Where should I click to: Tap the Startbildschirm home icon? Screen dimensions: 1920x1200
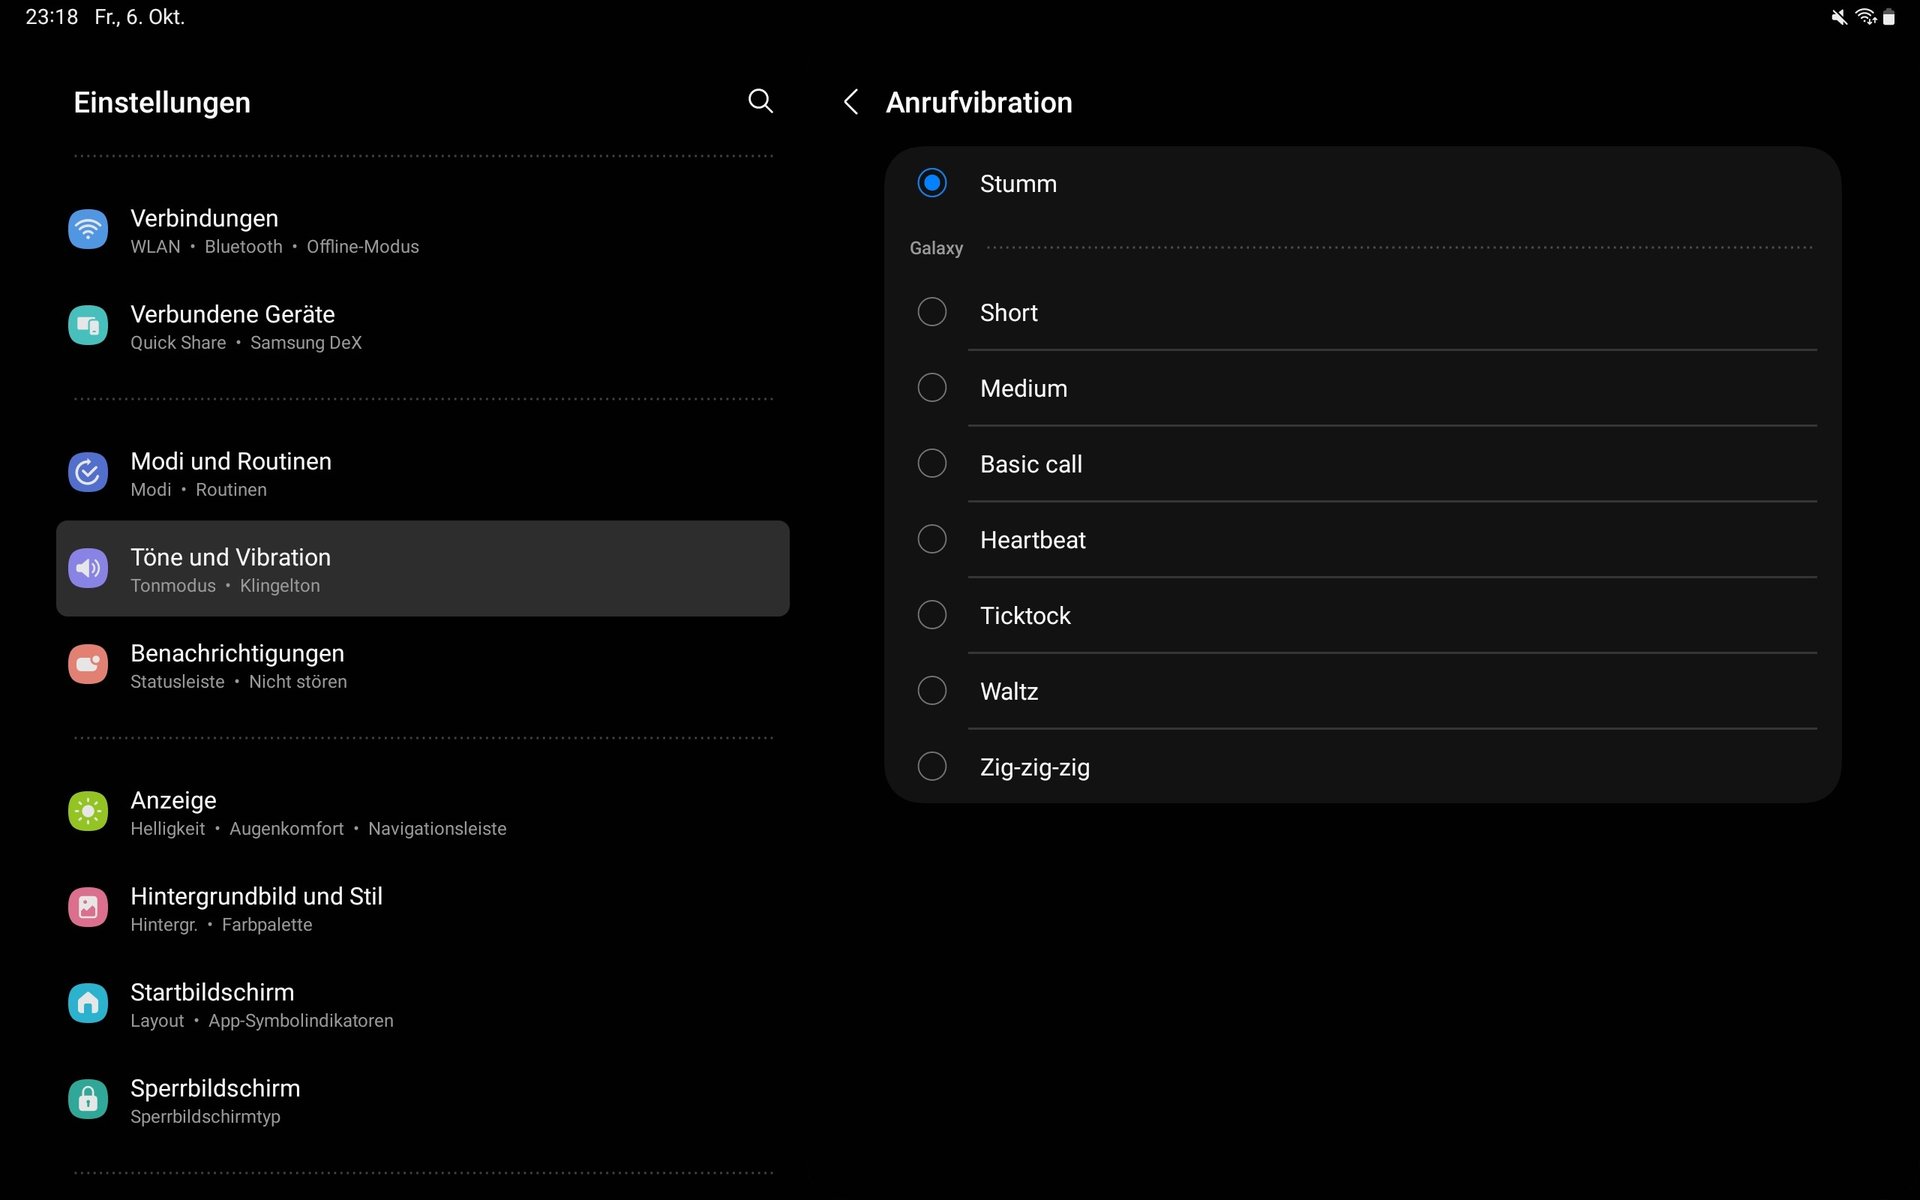(88, 1004)
